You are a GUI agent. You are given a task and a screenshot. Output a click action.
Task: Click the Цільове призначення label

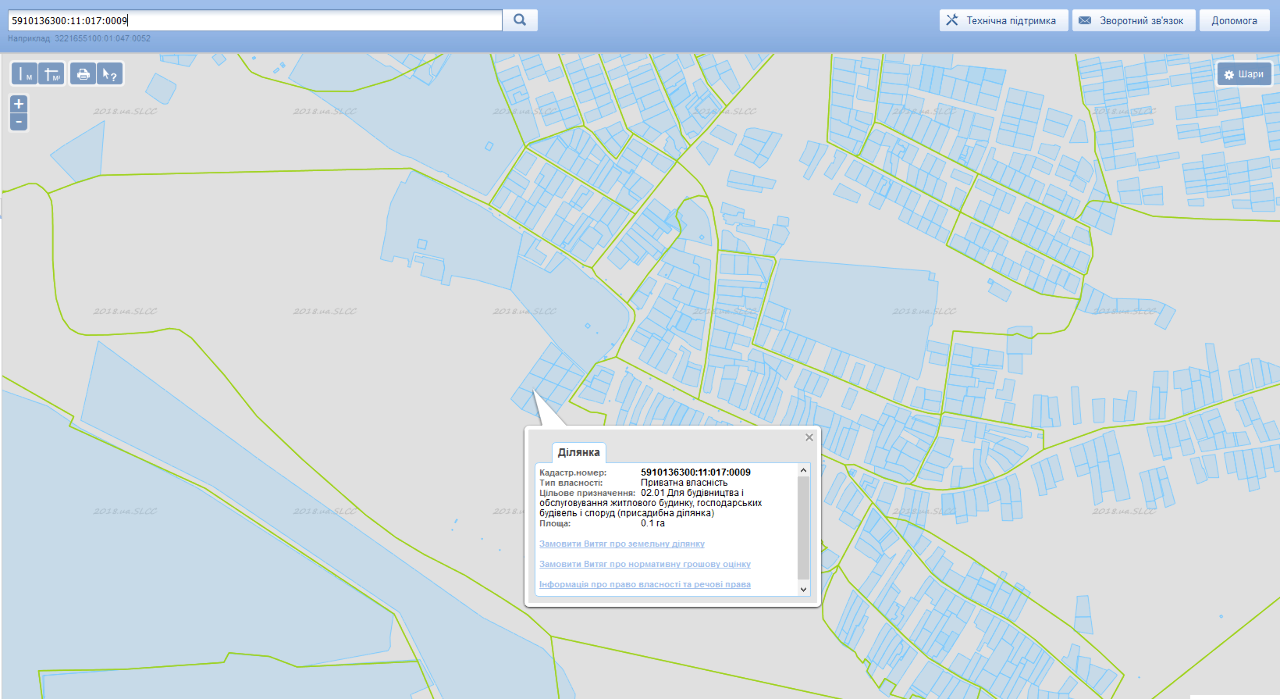(588, 492)
